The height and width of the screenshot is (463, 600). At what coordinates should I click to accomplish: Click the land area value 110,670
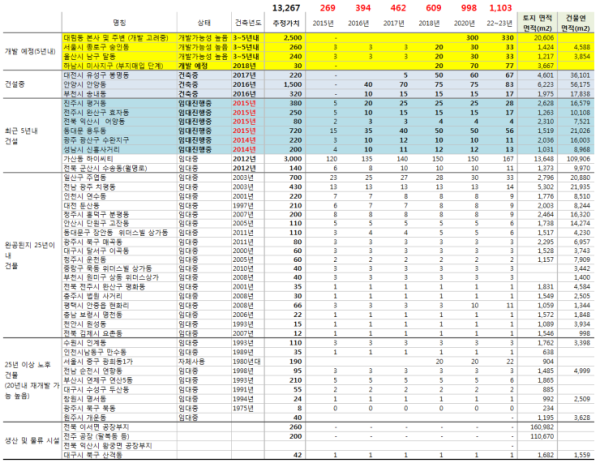[542, 436]
